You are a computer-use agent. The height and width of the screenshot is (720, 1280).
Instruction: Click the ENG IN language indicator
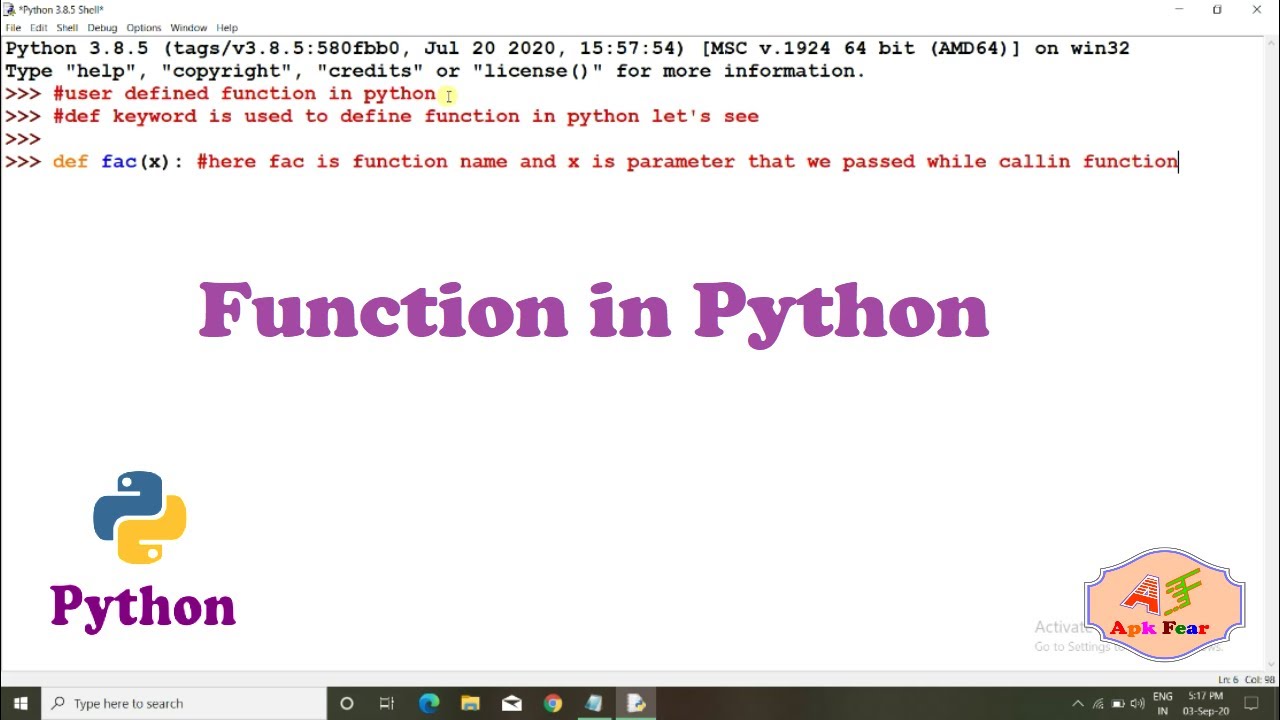click(1163, 703)
